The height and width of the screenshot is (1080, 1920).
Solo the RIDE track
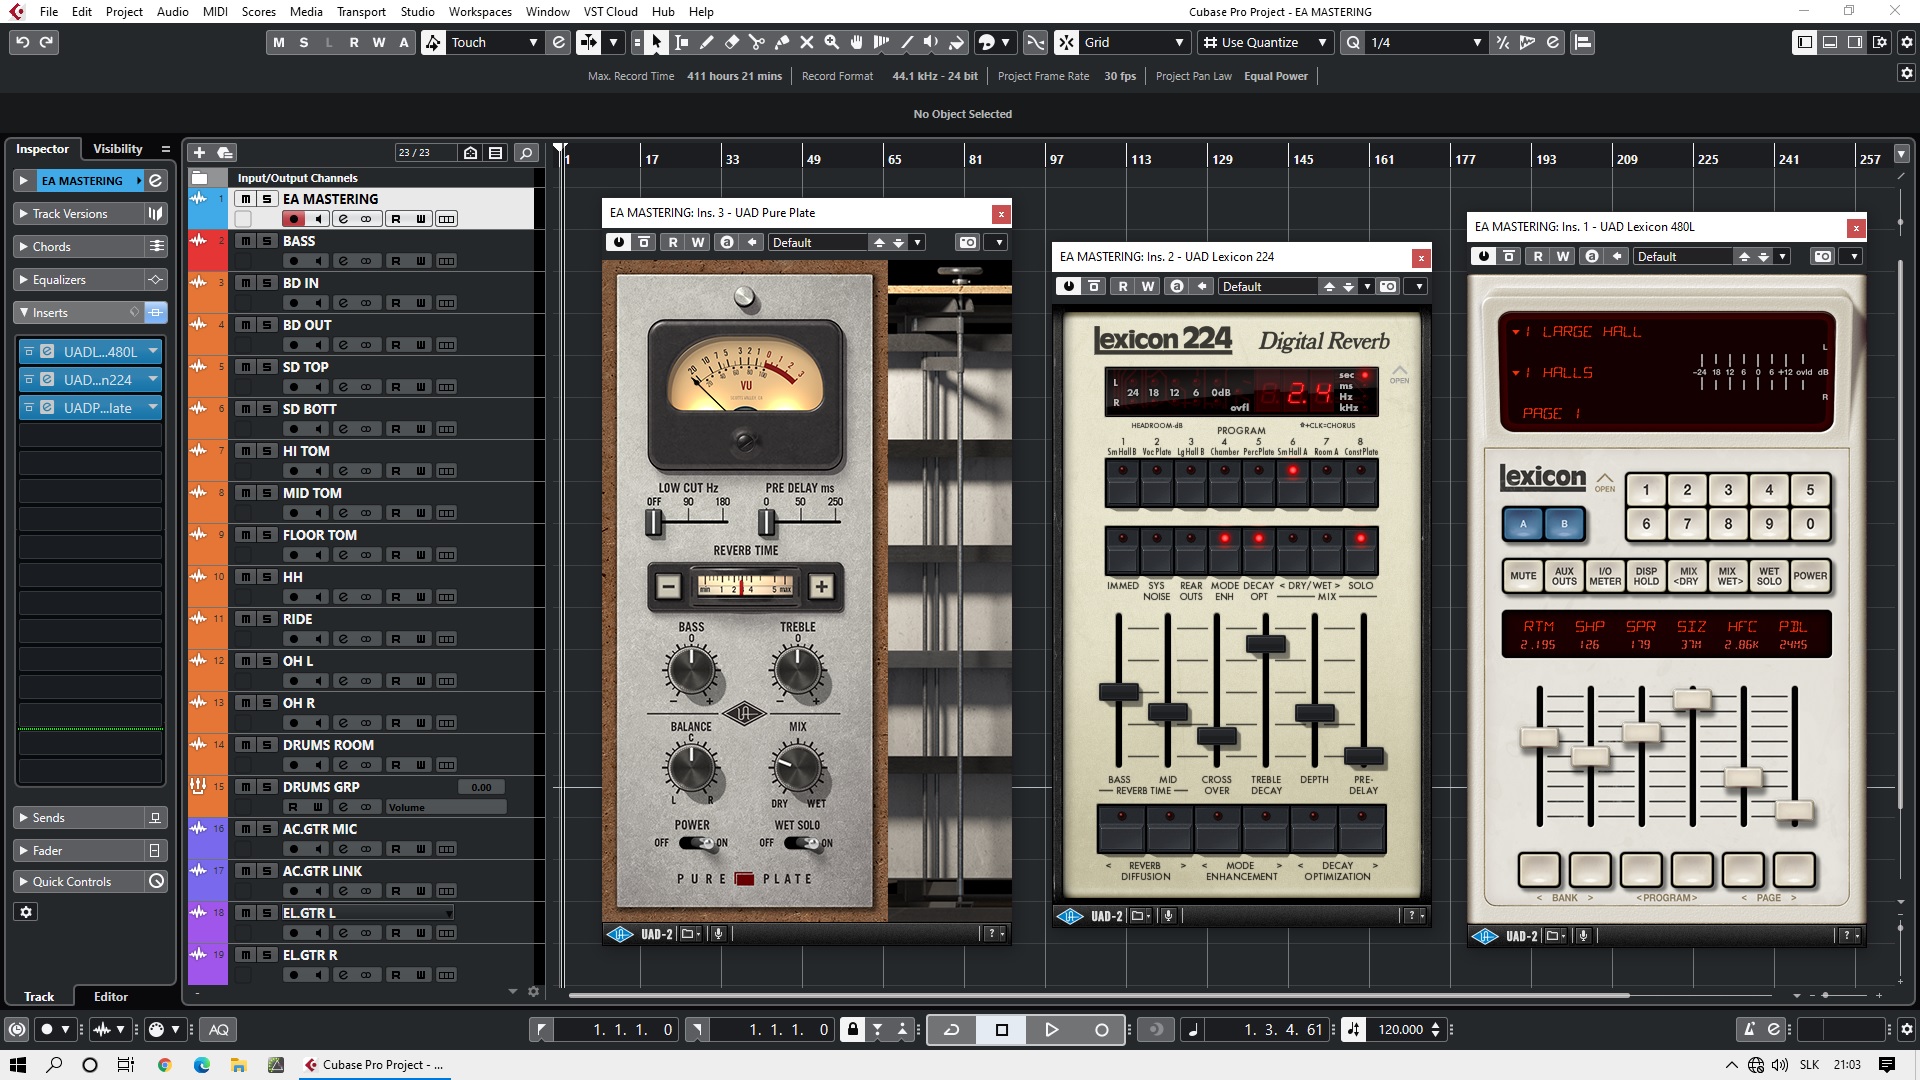coord(266,619)
